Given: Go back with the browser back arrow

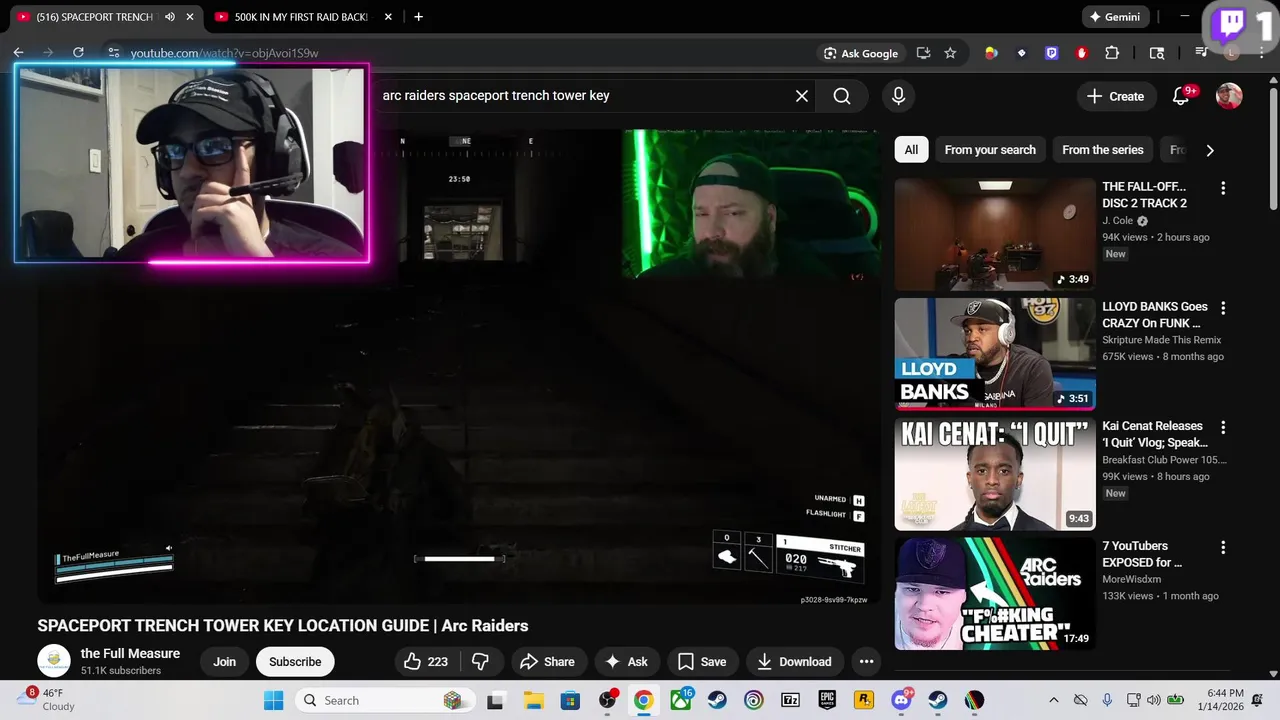Looking at the screenshot, I should (x=18, y=53).
